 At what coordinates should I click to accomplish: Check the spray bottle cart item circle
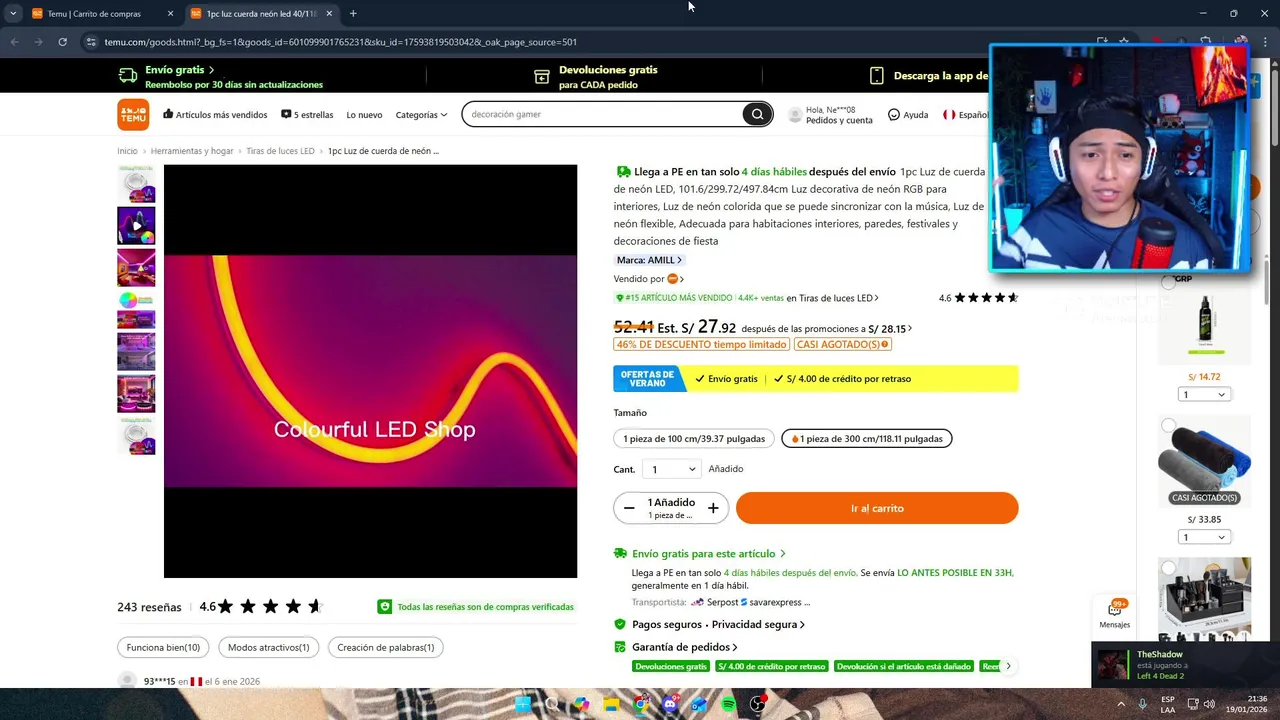pyautogui.click(x=1168, y=283)
